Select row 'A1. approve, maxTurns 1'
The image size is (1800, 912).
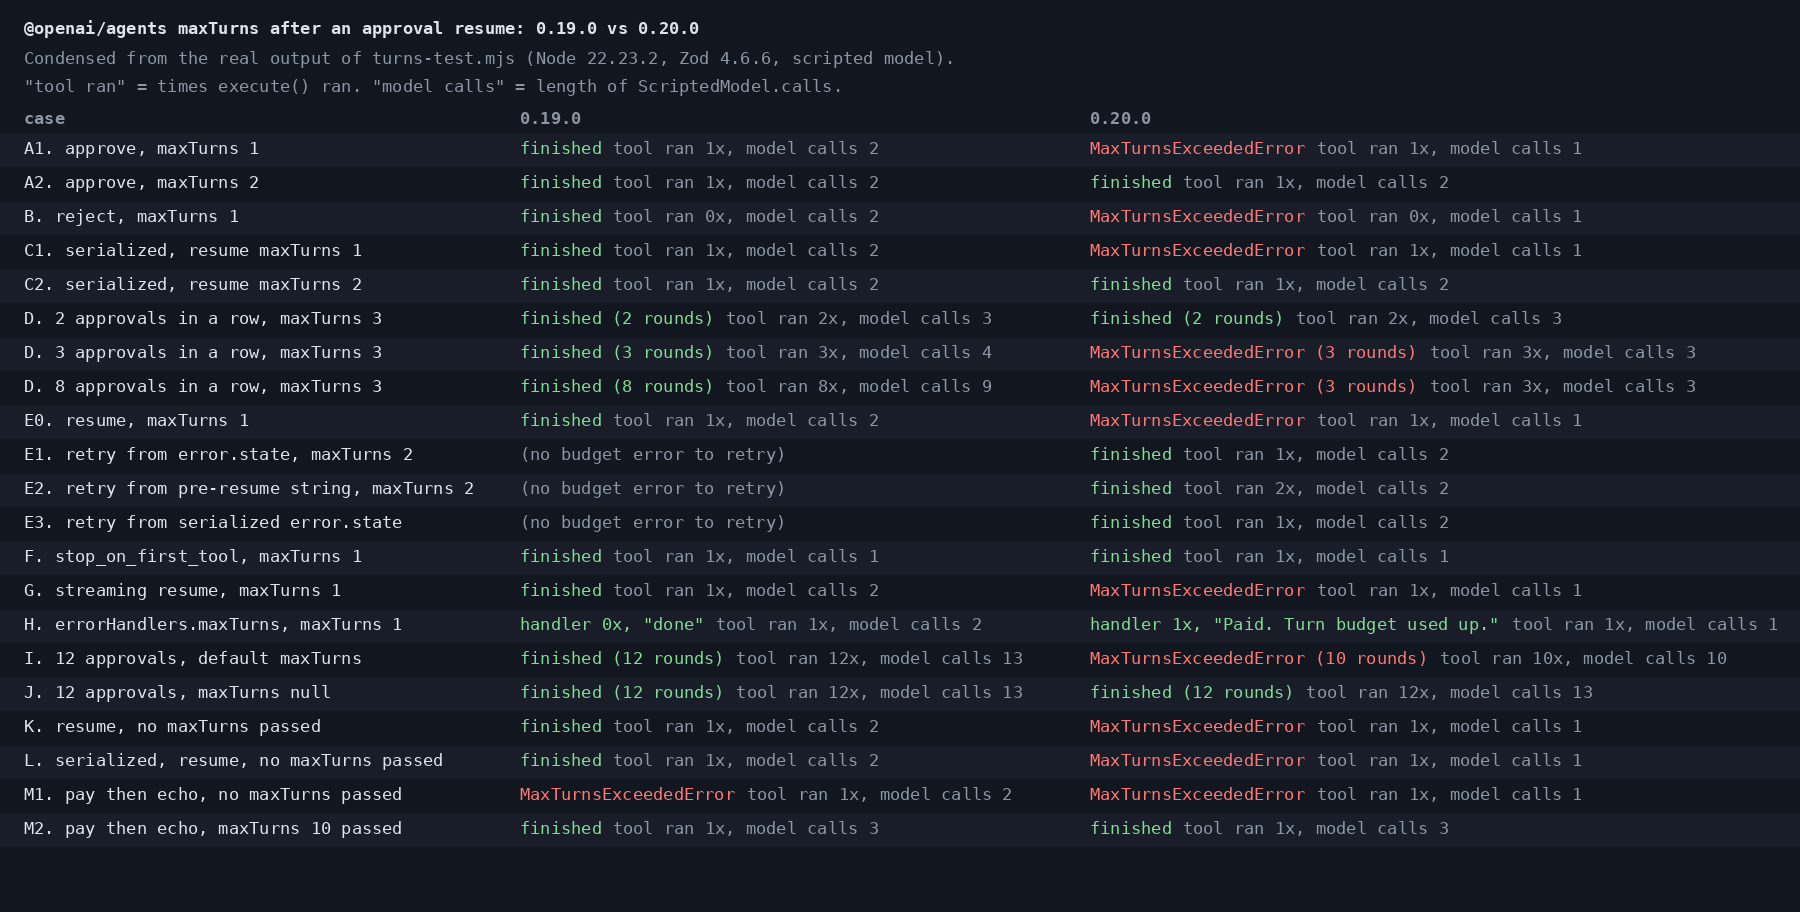coord(900,149)
